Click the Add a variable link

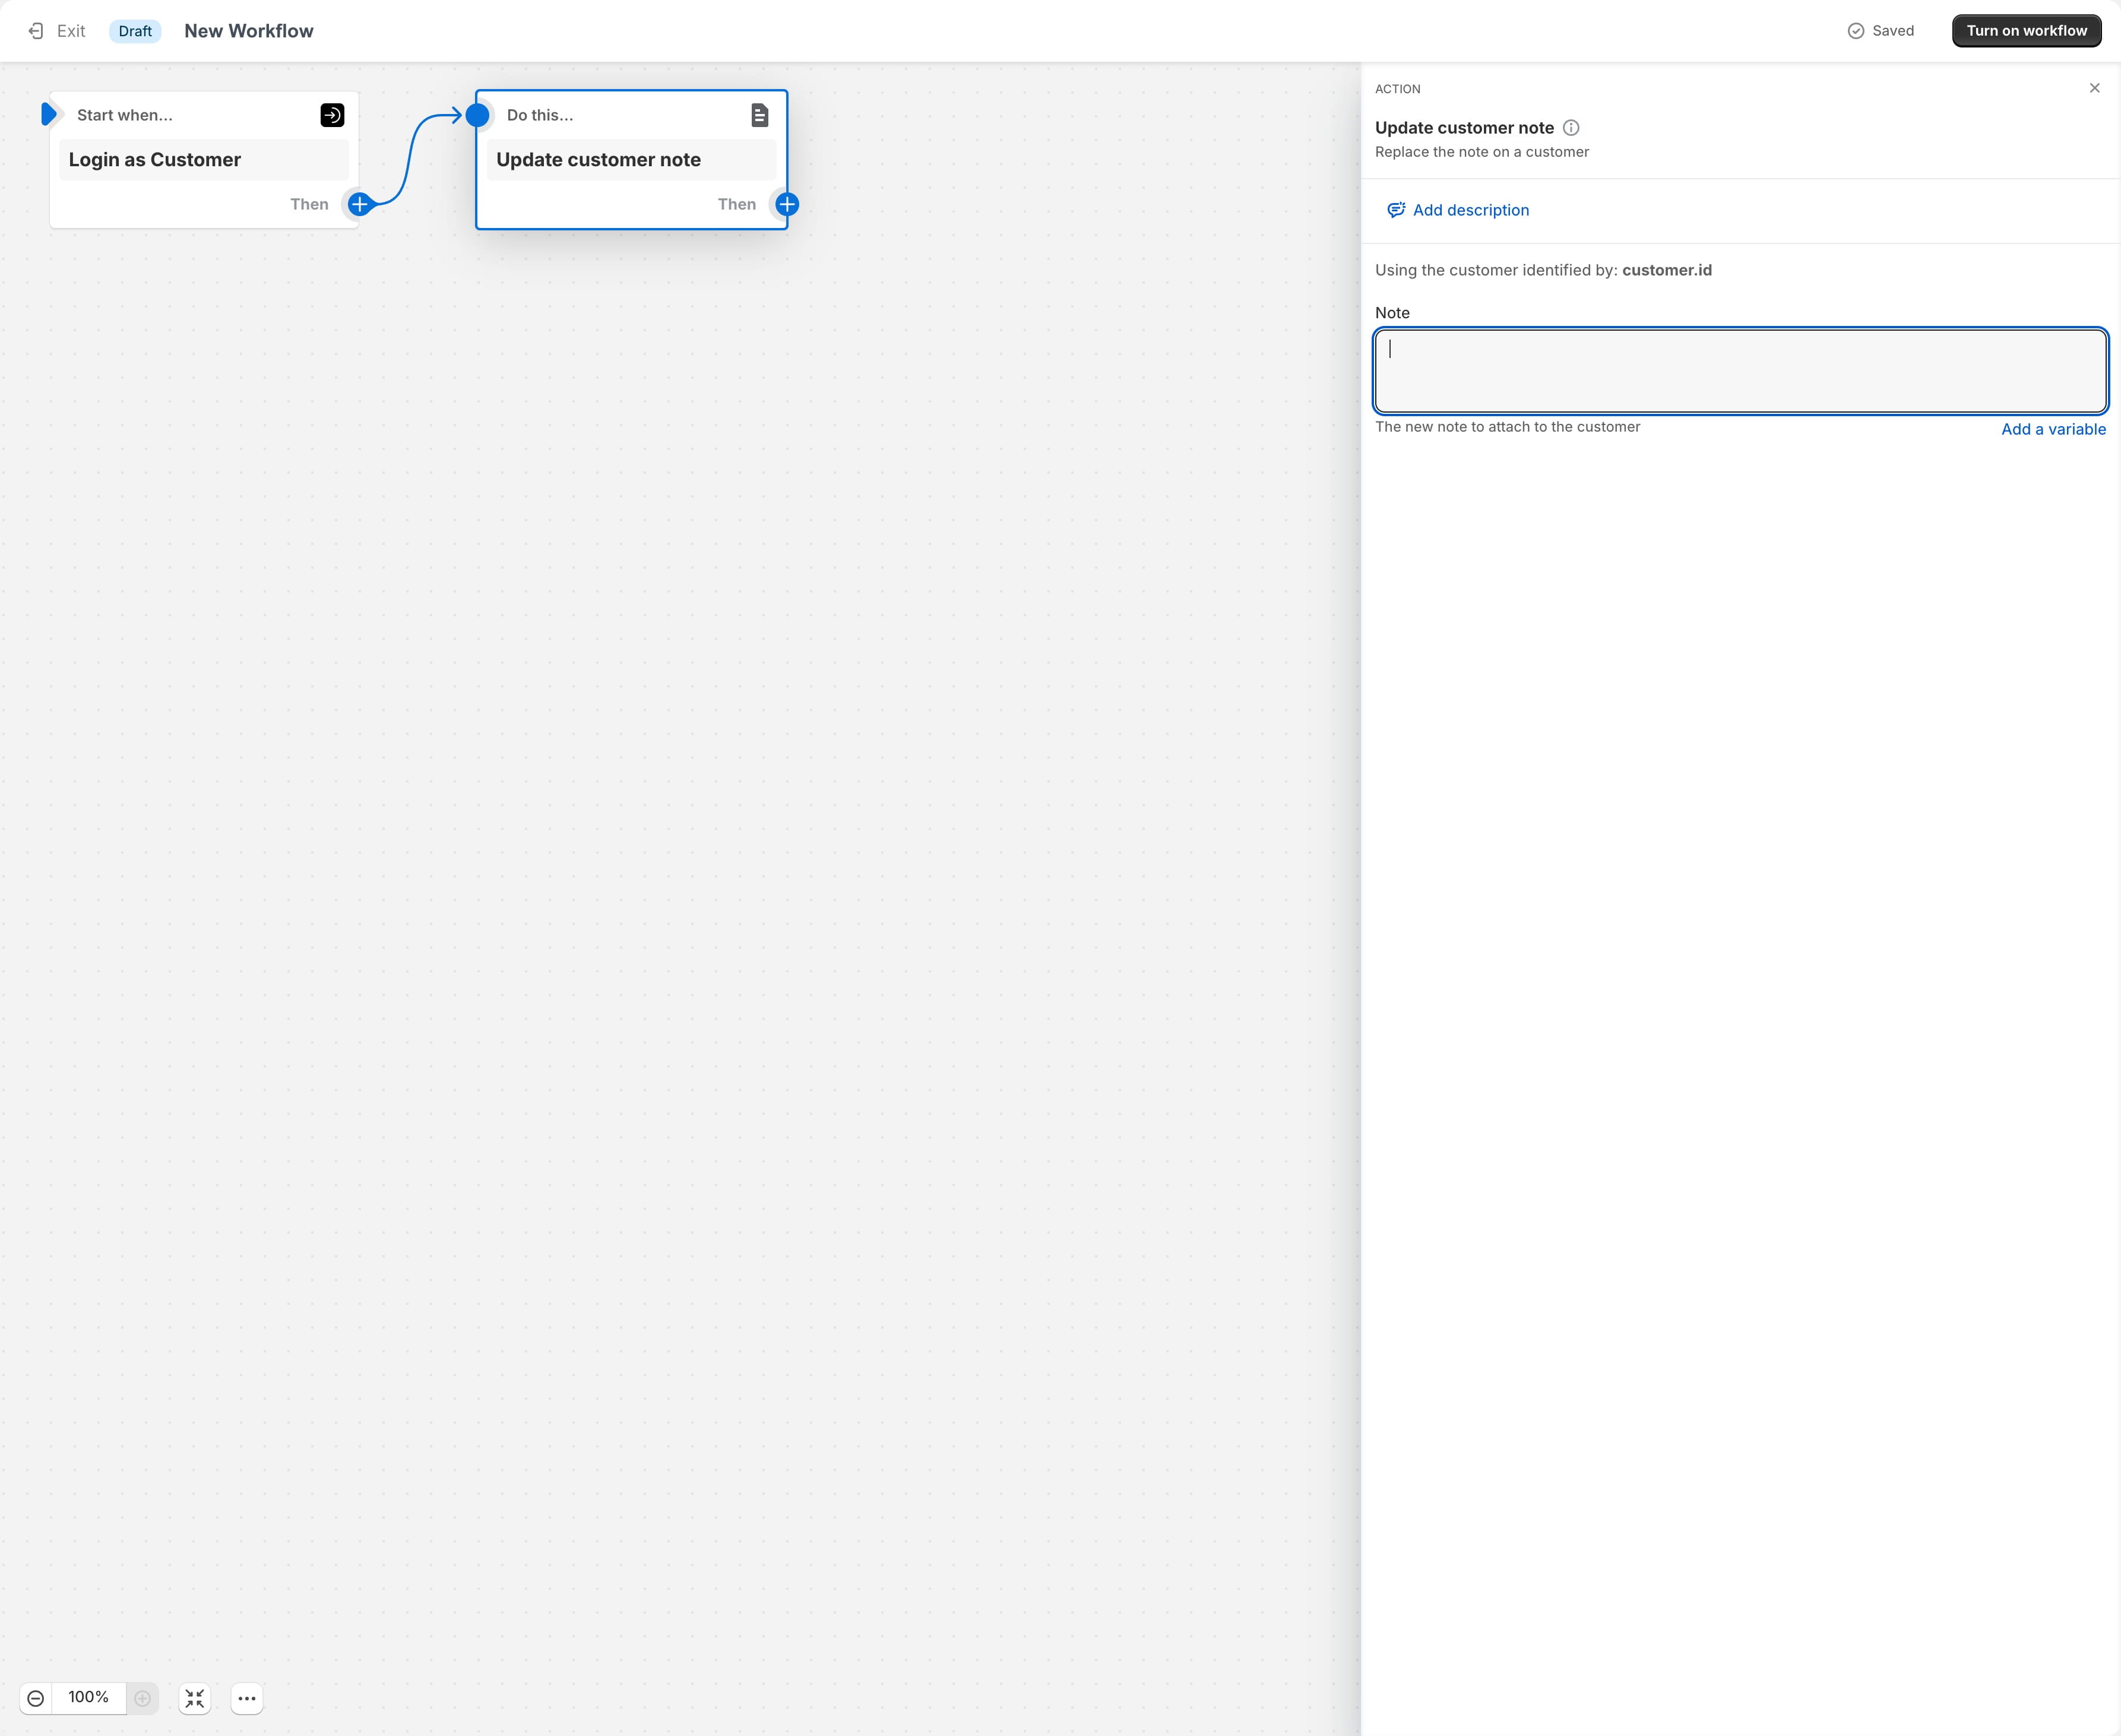pyautogui.click(x=2053, y=428)
